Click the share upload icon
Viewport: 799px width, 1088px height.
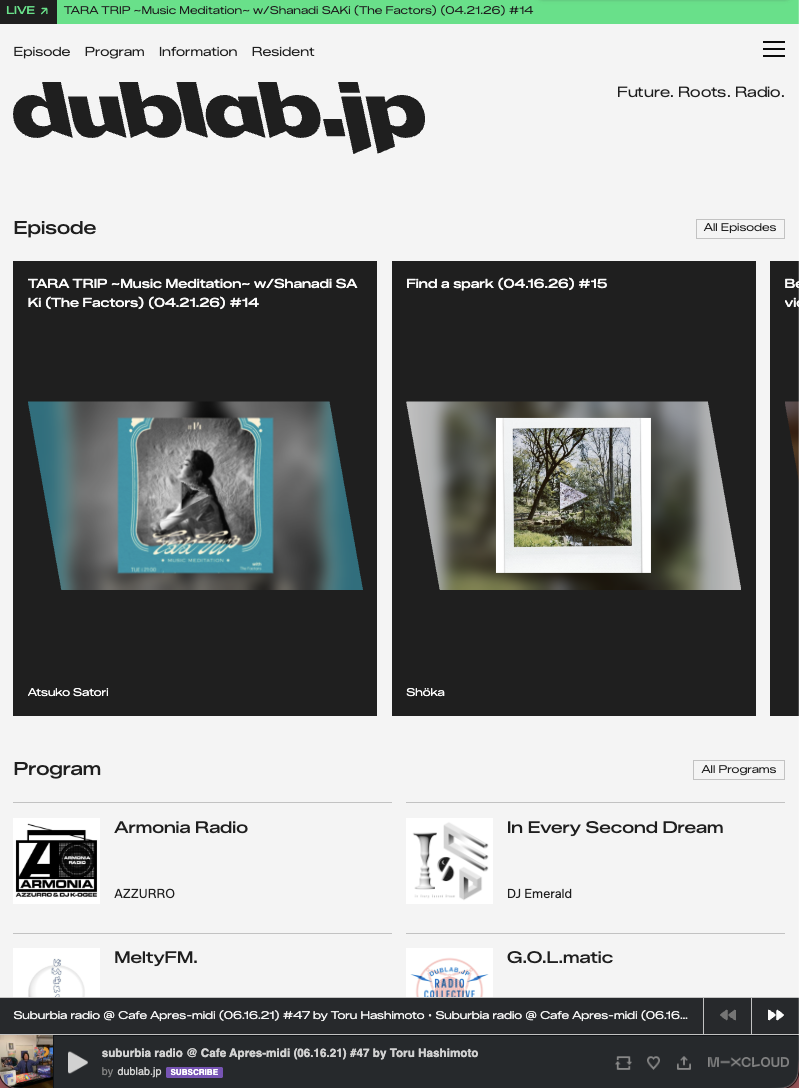click(684, 1062)
